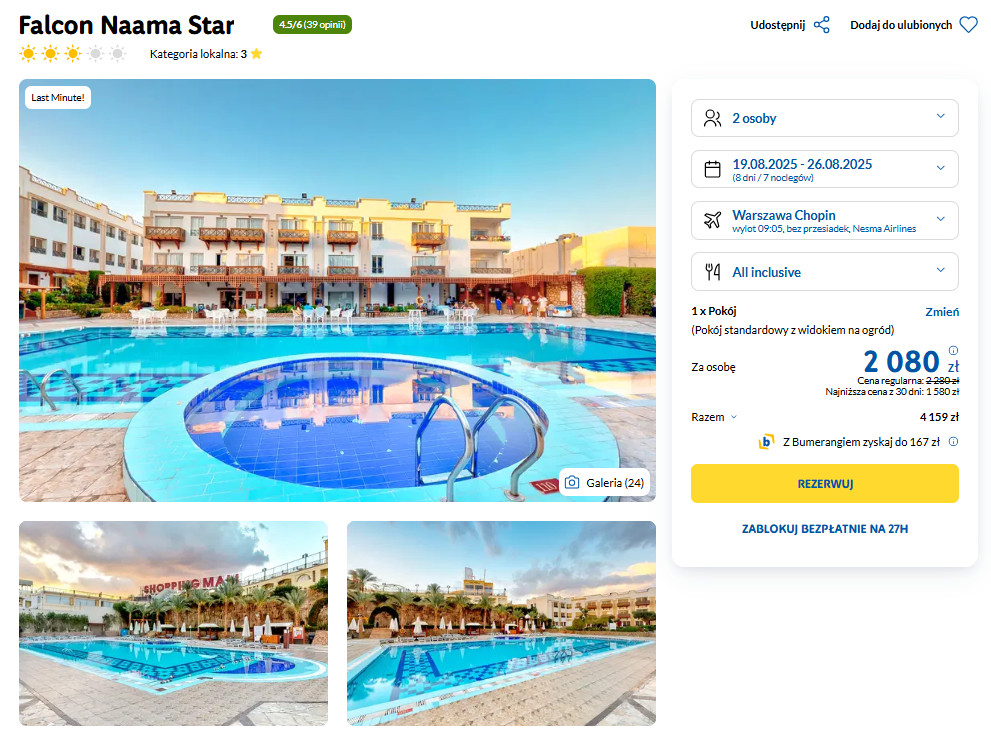Image resolution: width=991 pixels, height=732 pixels.
Task: Click the airplane icon in departure field
Action: coord(712,220)
